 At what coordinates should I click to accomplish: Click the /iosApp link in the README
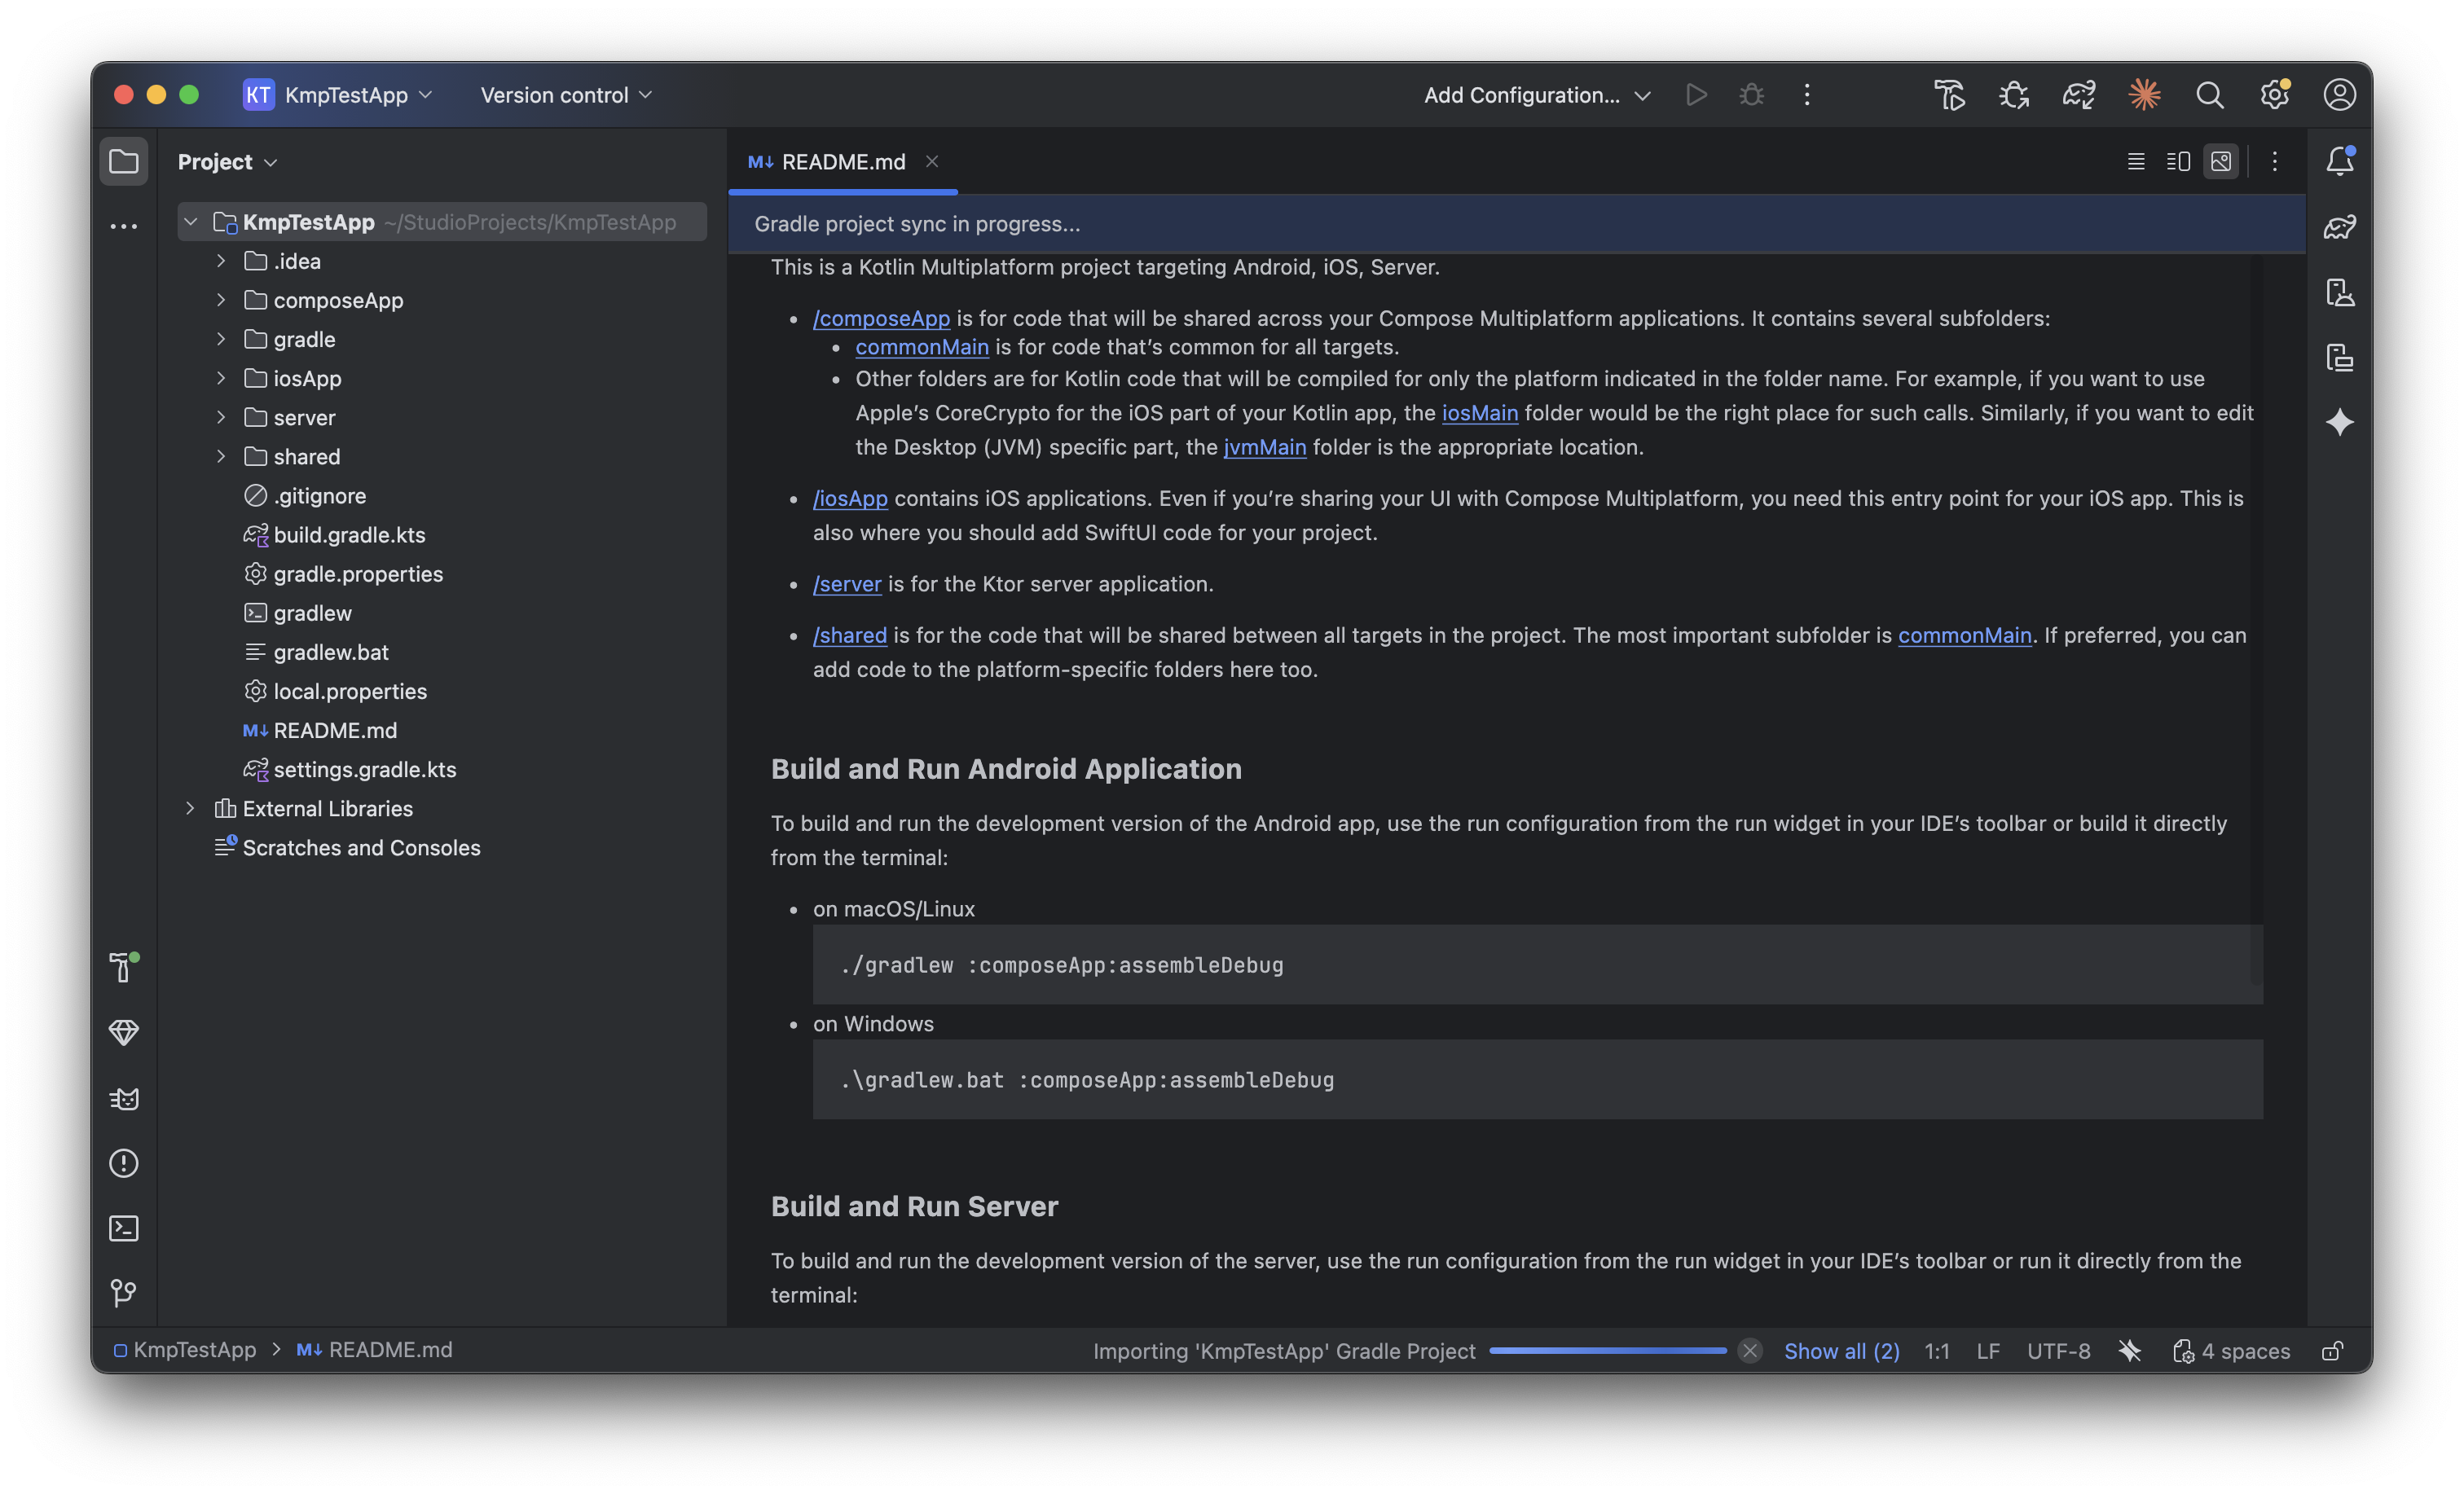pos(850,498)
